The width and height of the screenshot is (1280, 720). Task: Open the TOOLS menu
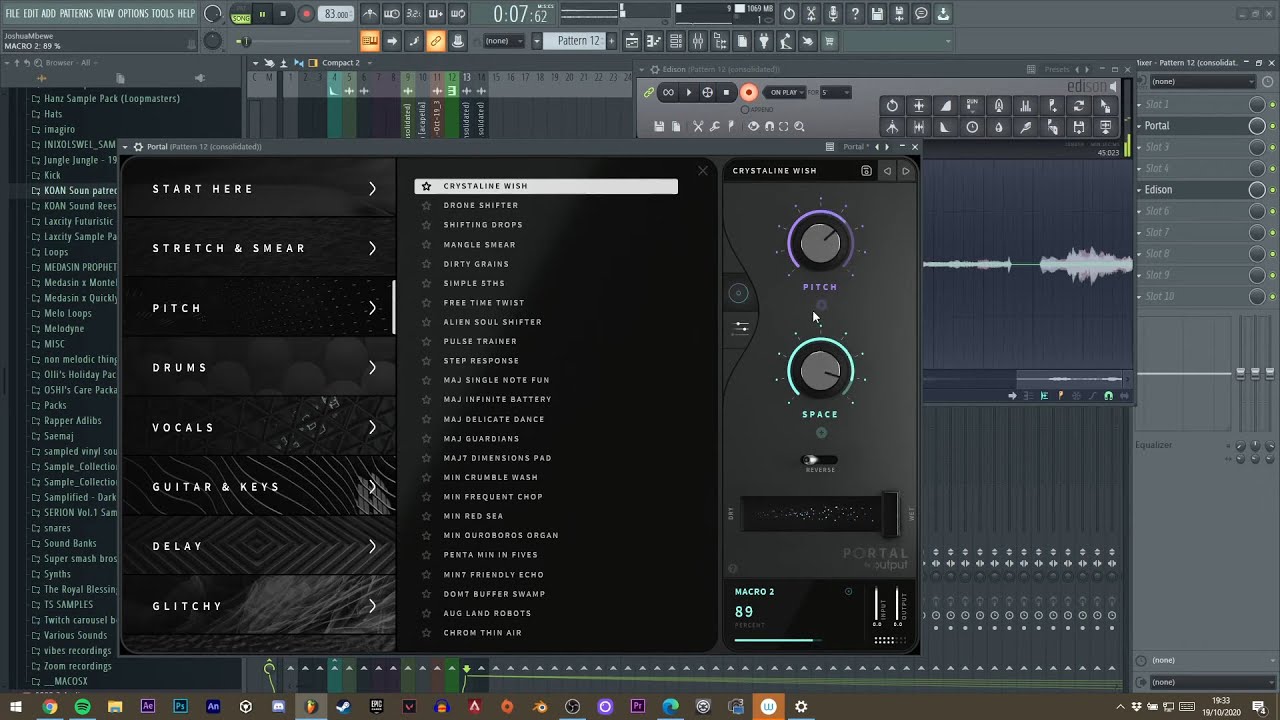click(x=162, y=14)
